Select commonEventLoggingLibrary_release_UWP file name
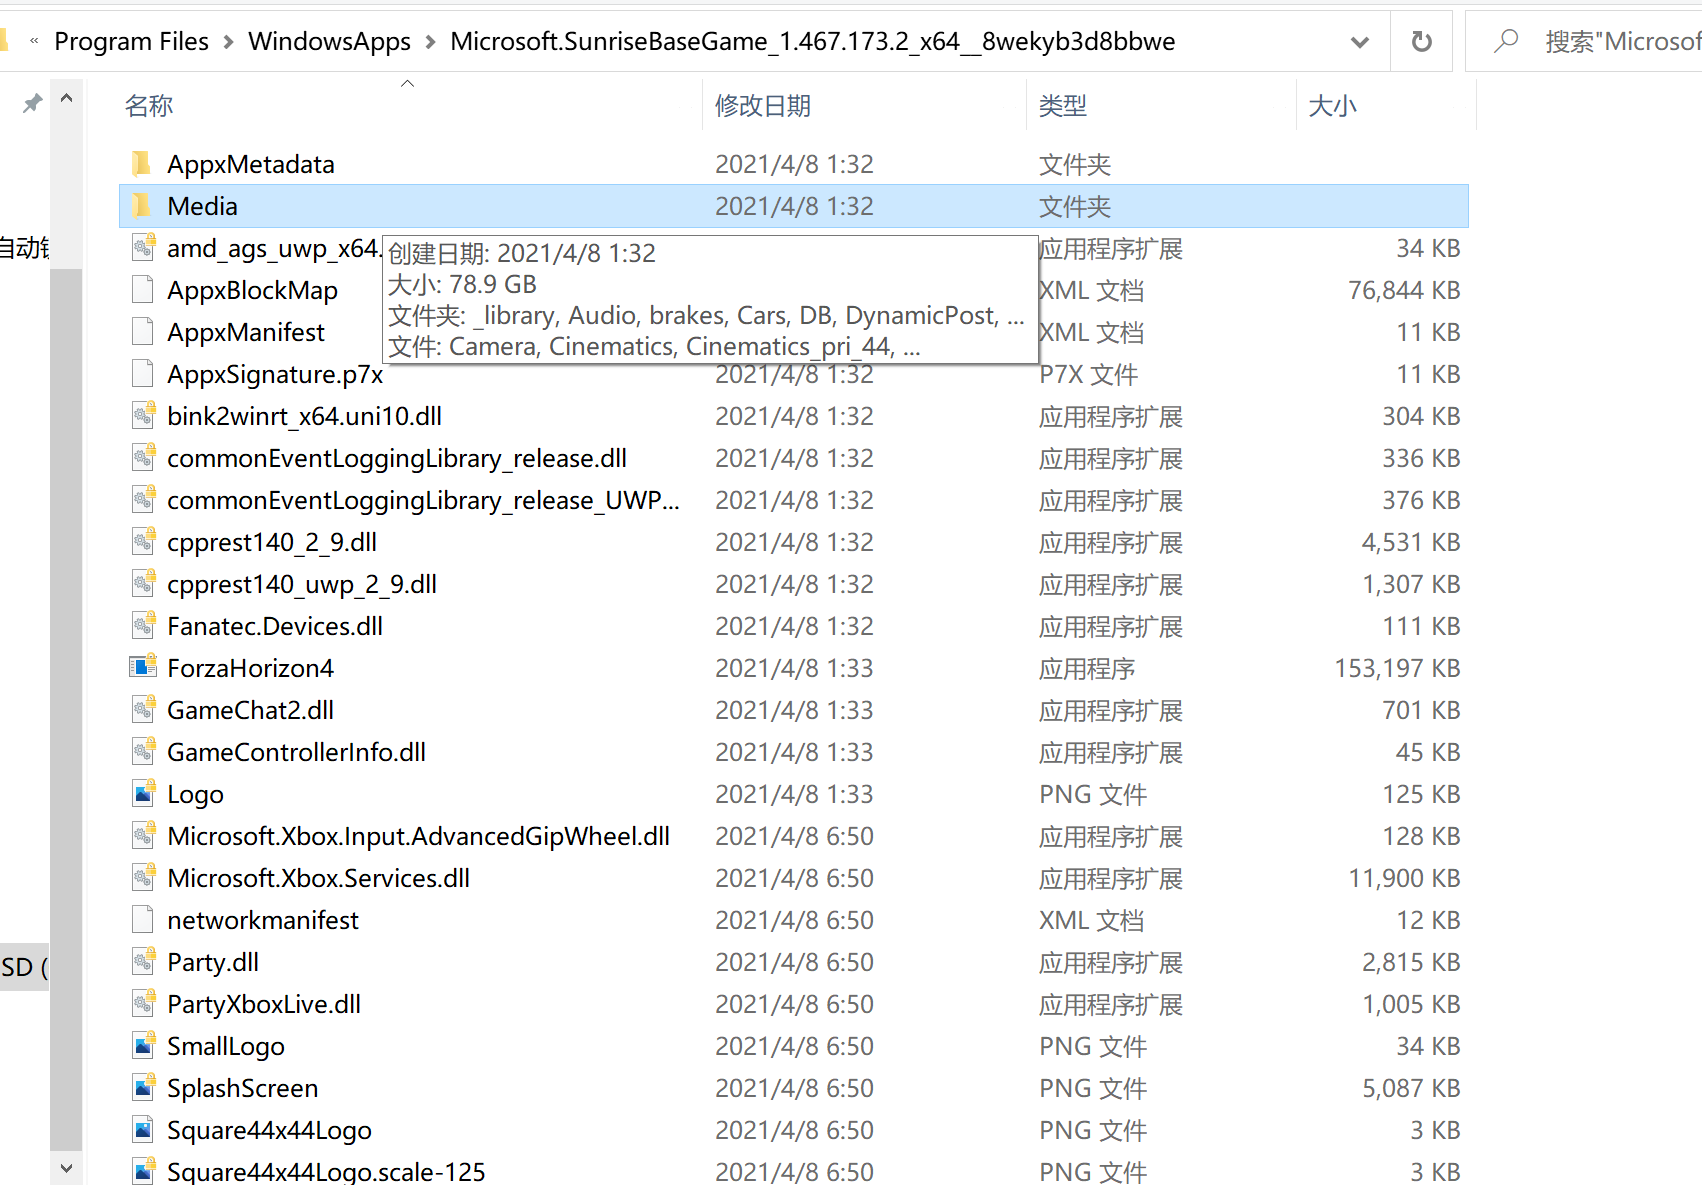Screen dimensions: 1702x1187 (423, 500)
